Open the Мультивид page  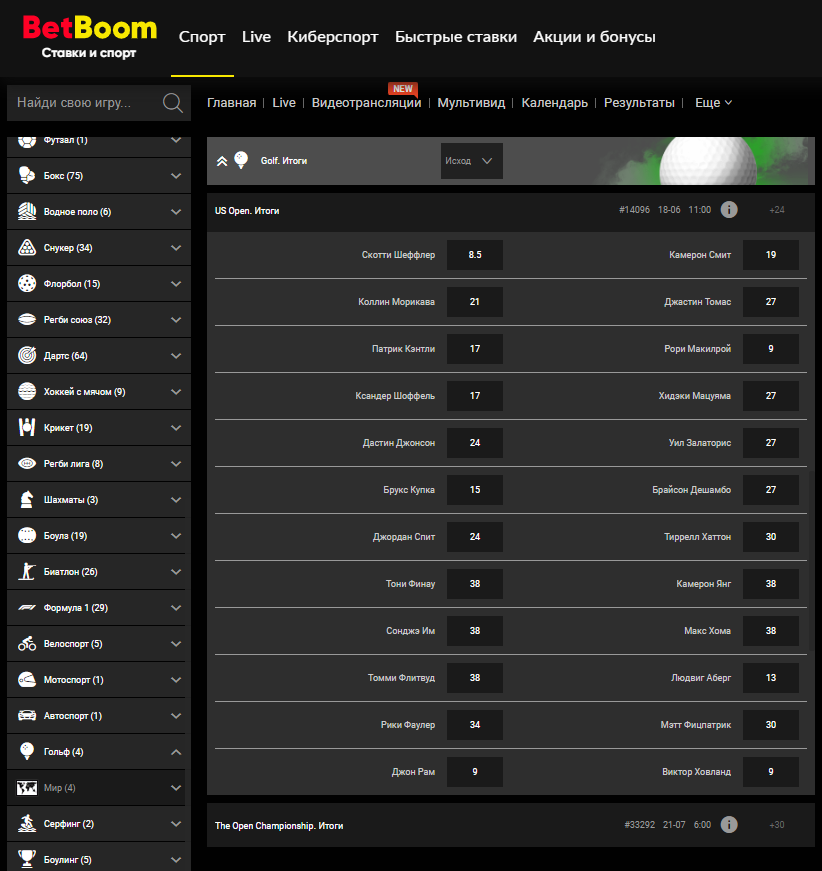tap(471, 103)
